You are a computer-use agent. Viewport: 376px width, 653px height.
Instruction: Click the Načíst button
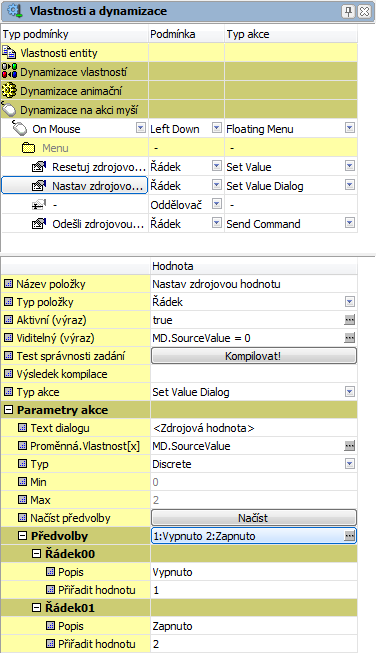click(254, 518)
